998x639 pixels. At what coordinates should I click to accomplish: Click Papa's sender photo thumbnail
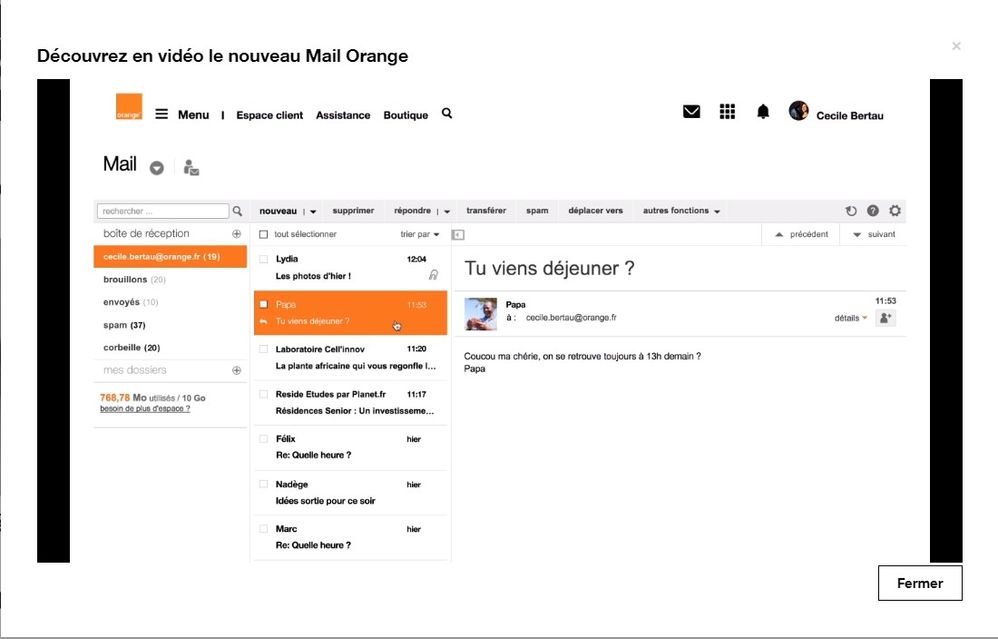[481, 314]
